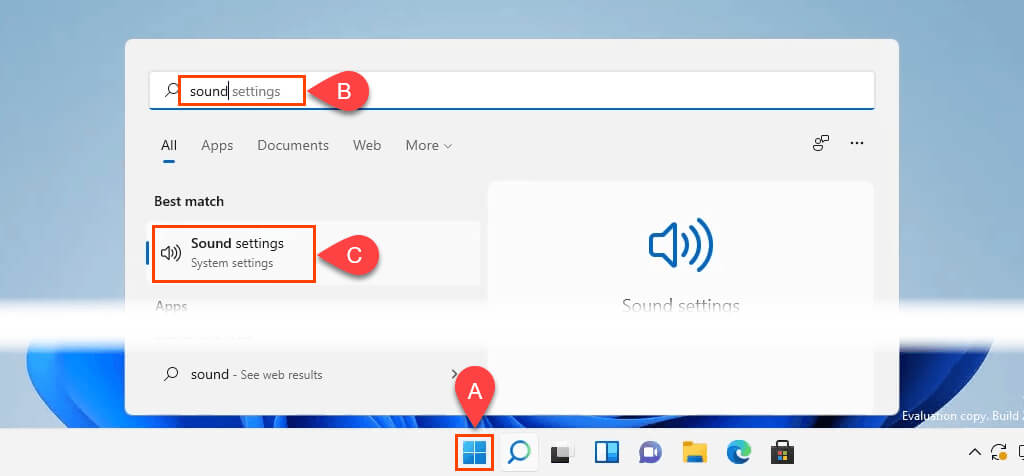Screen dimensions: 1024x476
Task: Open Task View on the taskbar
Action: (562, 452)
